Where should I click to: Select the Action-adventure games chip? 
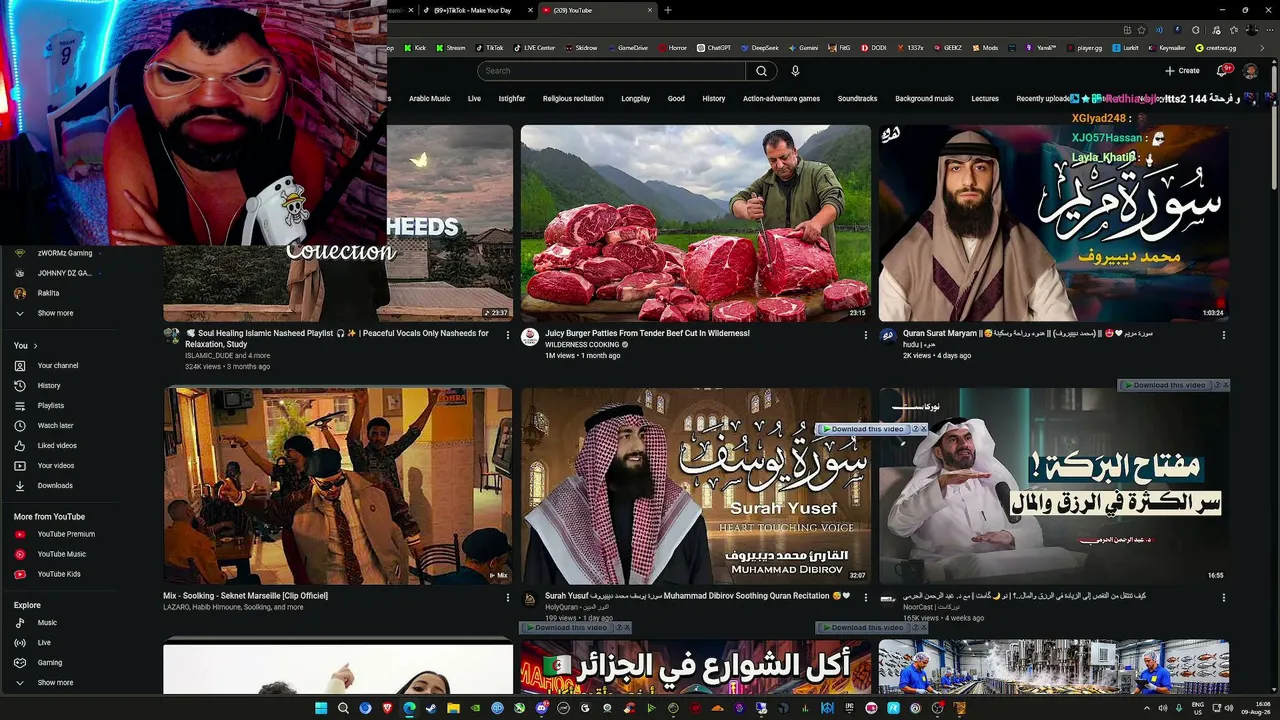[x=781, y=99]
